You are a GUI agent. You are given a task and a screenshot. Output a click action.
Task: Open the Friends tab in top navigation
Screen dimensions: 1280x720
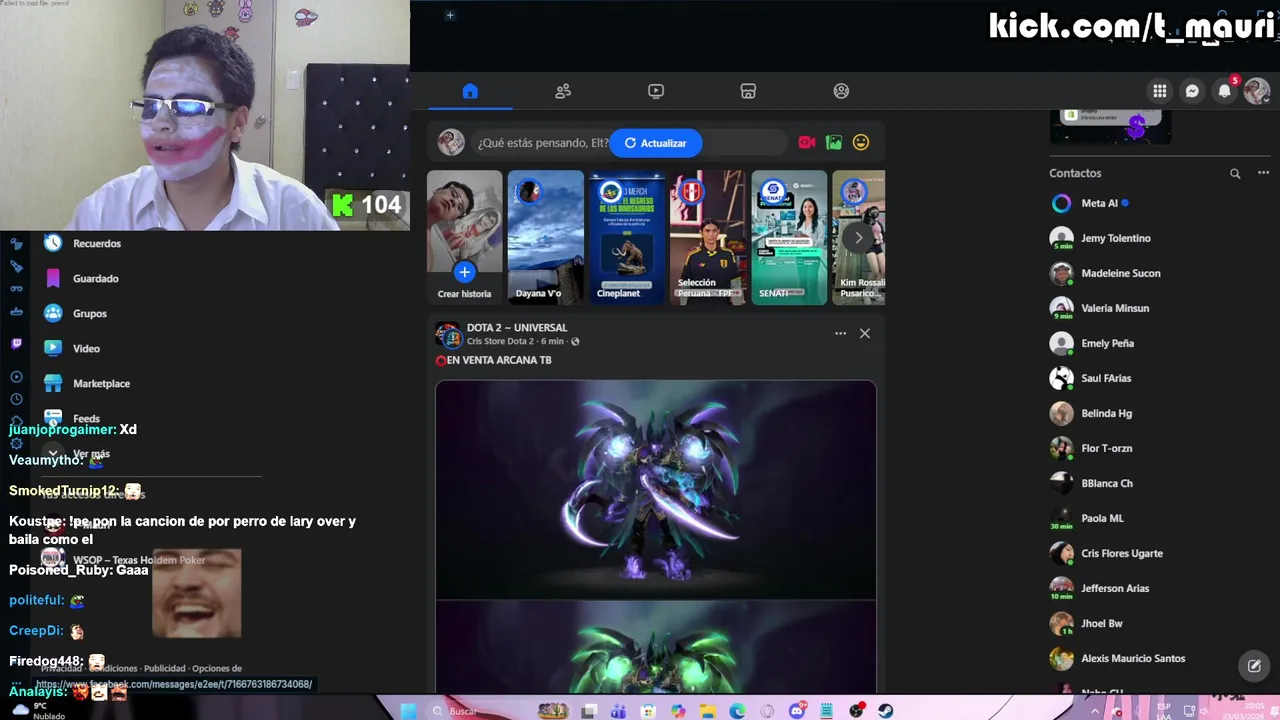tap(563, 91)
